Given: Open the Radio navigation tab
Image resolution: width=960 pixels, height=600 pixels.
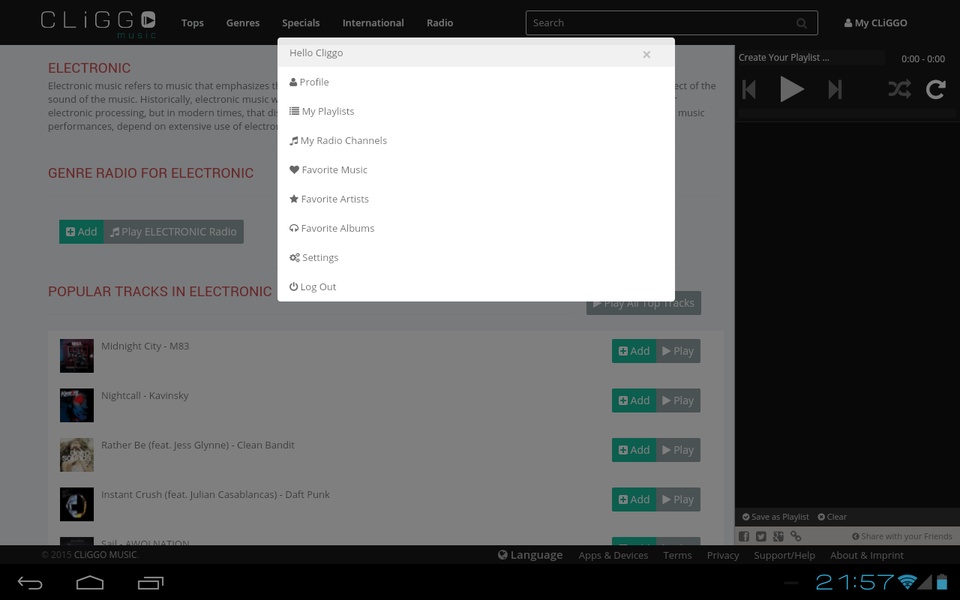Looking at the screenshot, I should [440, 23].
